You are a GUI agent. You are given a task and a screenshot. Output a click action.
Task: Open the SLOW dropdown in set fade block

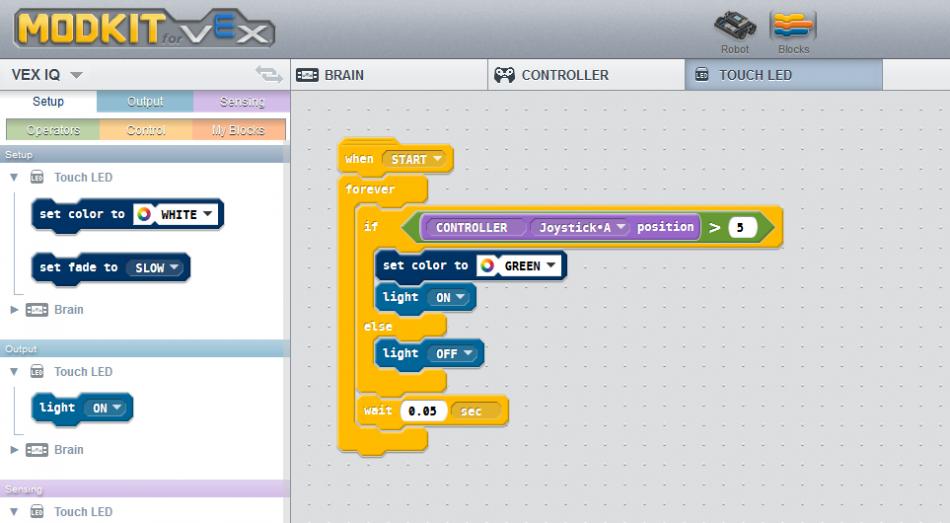156,268
